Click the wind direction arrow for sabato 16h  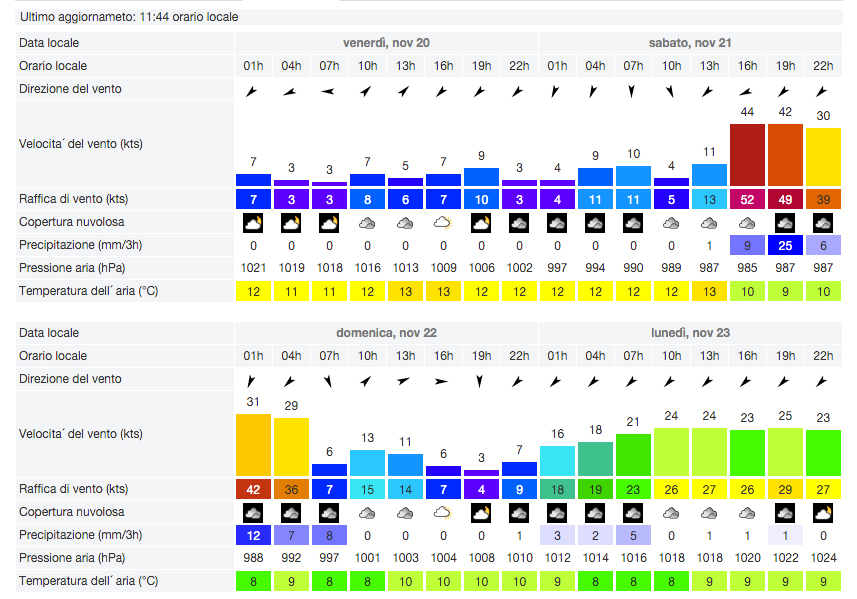coord(747,91)
